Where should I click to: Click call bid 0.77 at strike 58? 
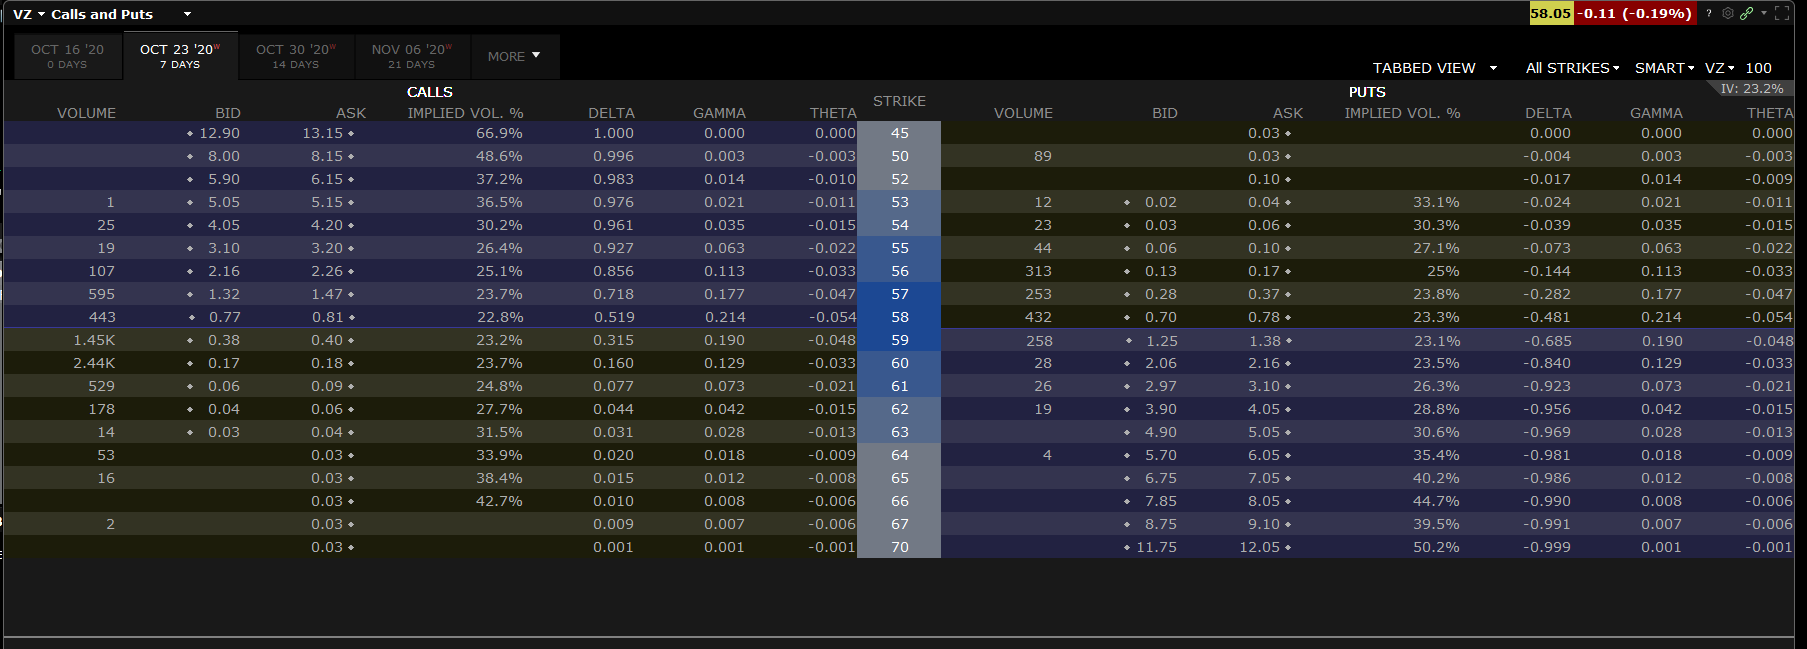pos(224,317)
